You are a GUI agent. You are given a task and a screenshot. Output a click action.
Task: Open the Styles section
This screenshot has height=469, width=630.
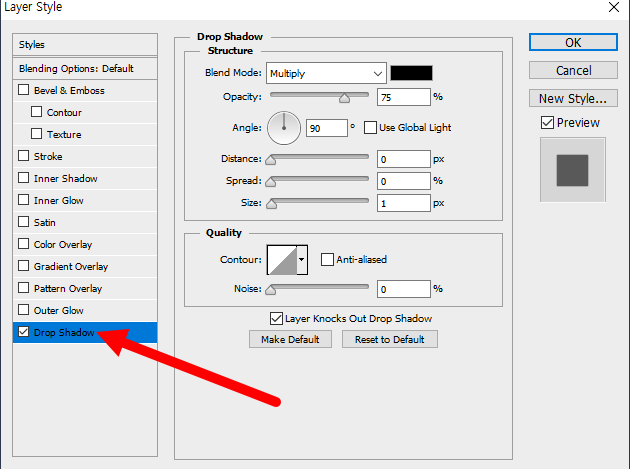pyautogui.click(x=85, y=45)
